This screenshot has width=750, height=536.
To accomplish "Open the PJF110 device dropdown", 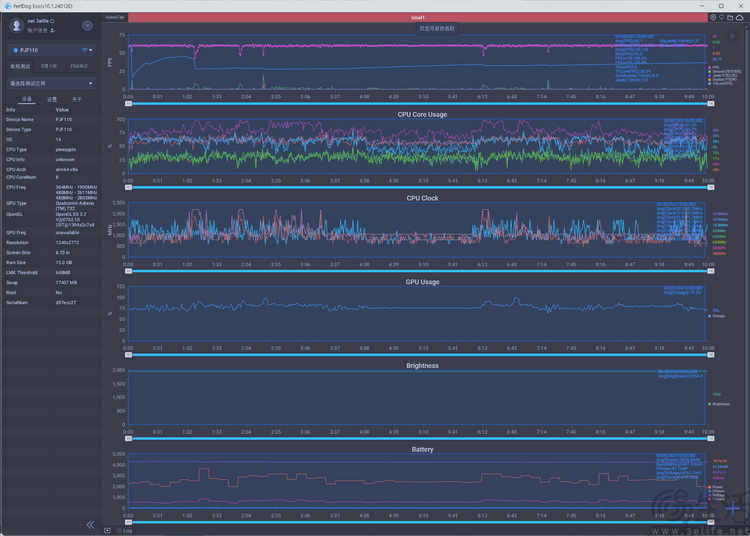I will coord(51,50).
